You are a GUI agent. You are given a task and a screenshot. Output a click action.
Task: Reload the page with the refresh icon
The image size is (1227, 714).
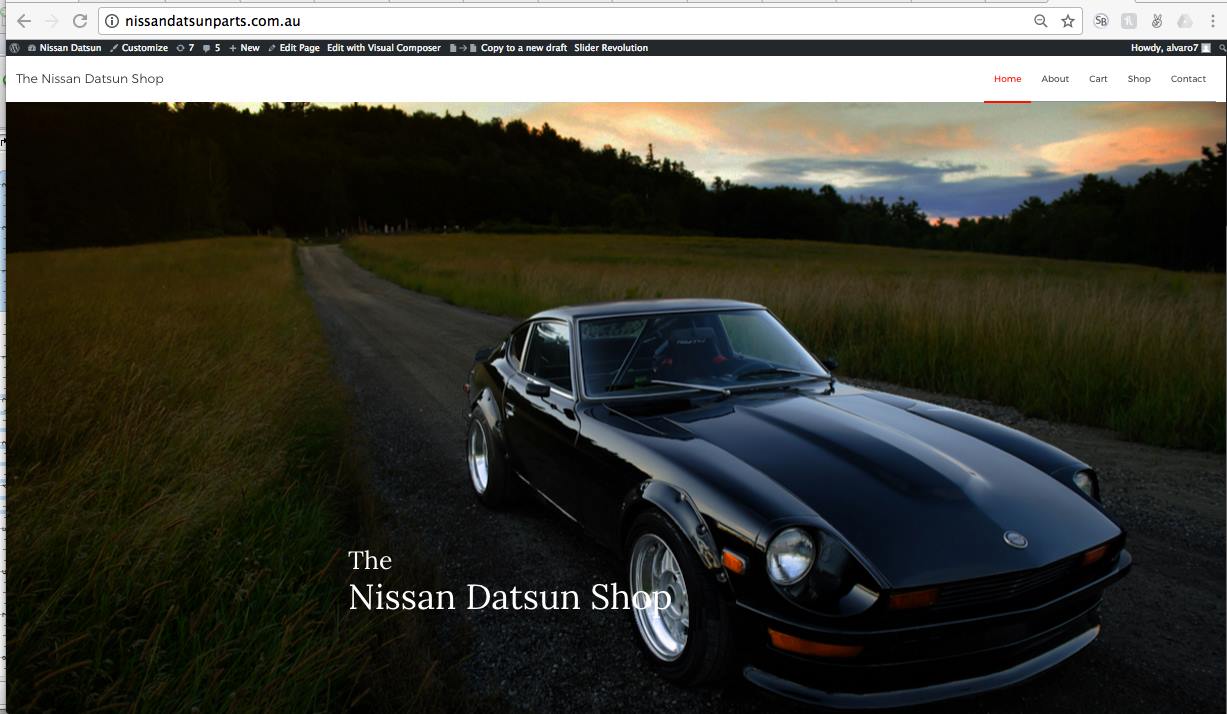80,21
